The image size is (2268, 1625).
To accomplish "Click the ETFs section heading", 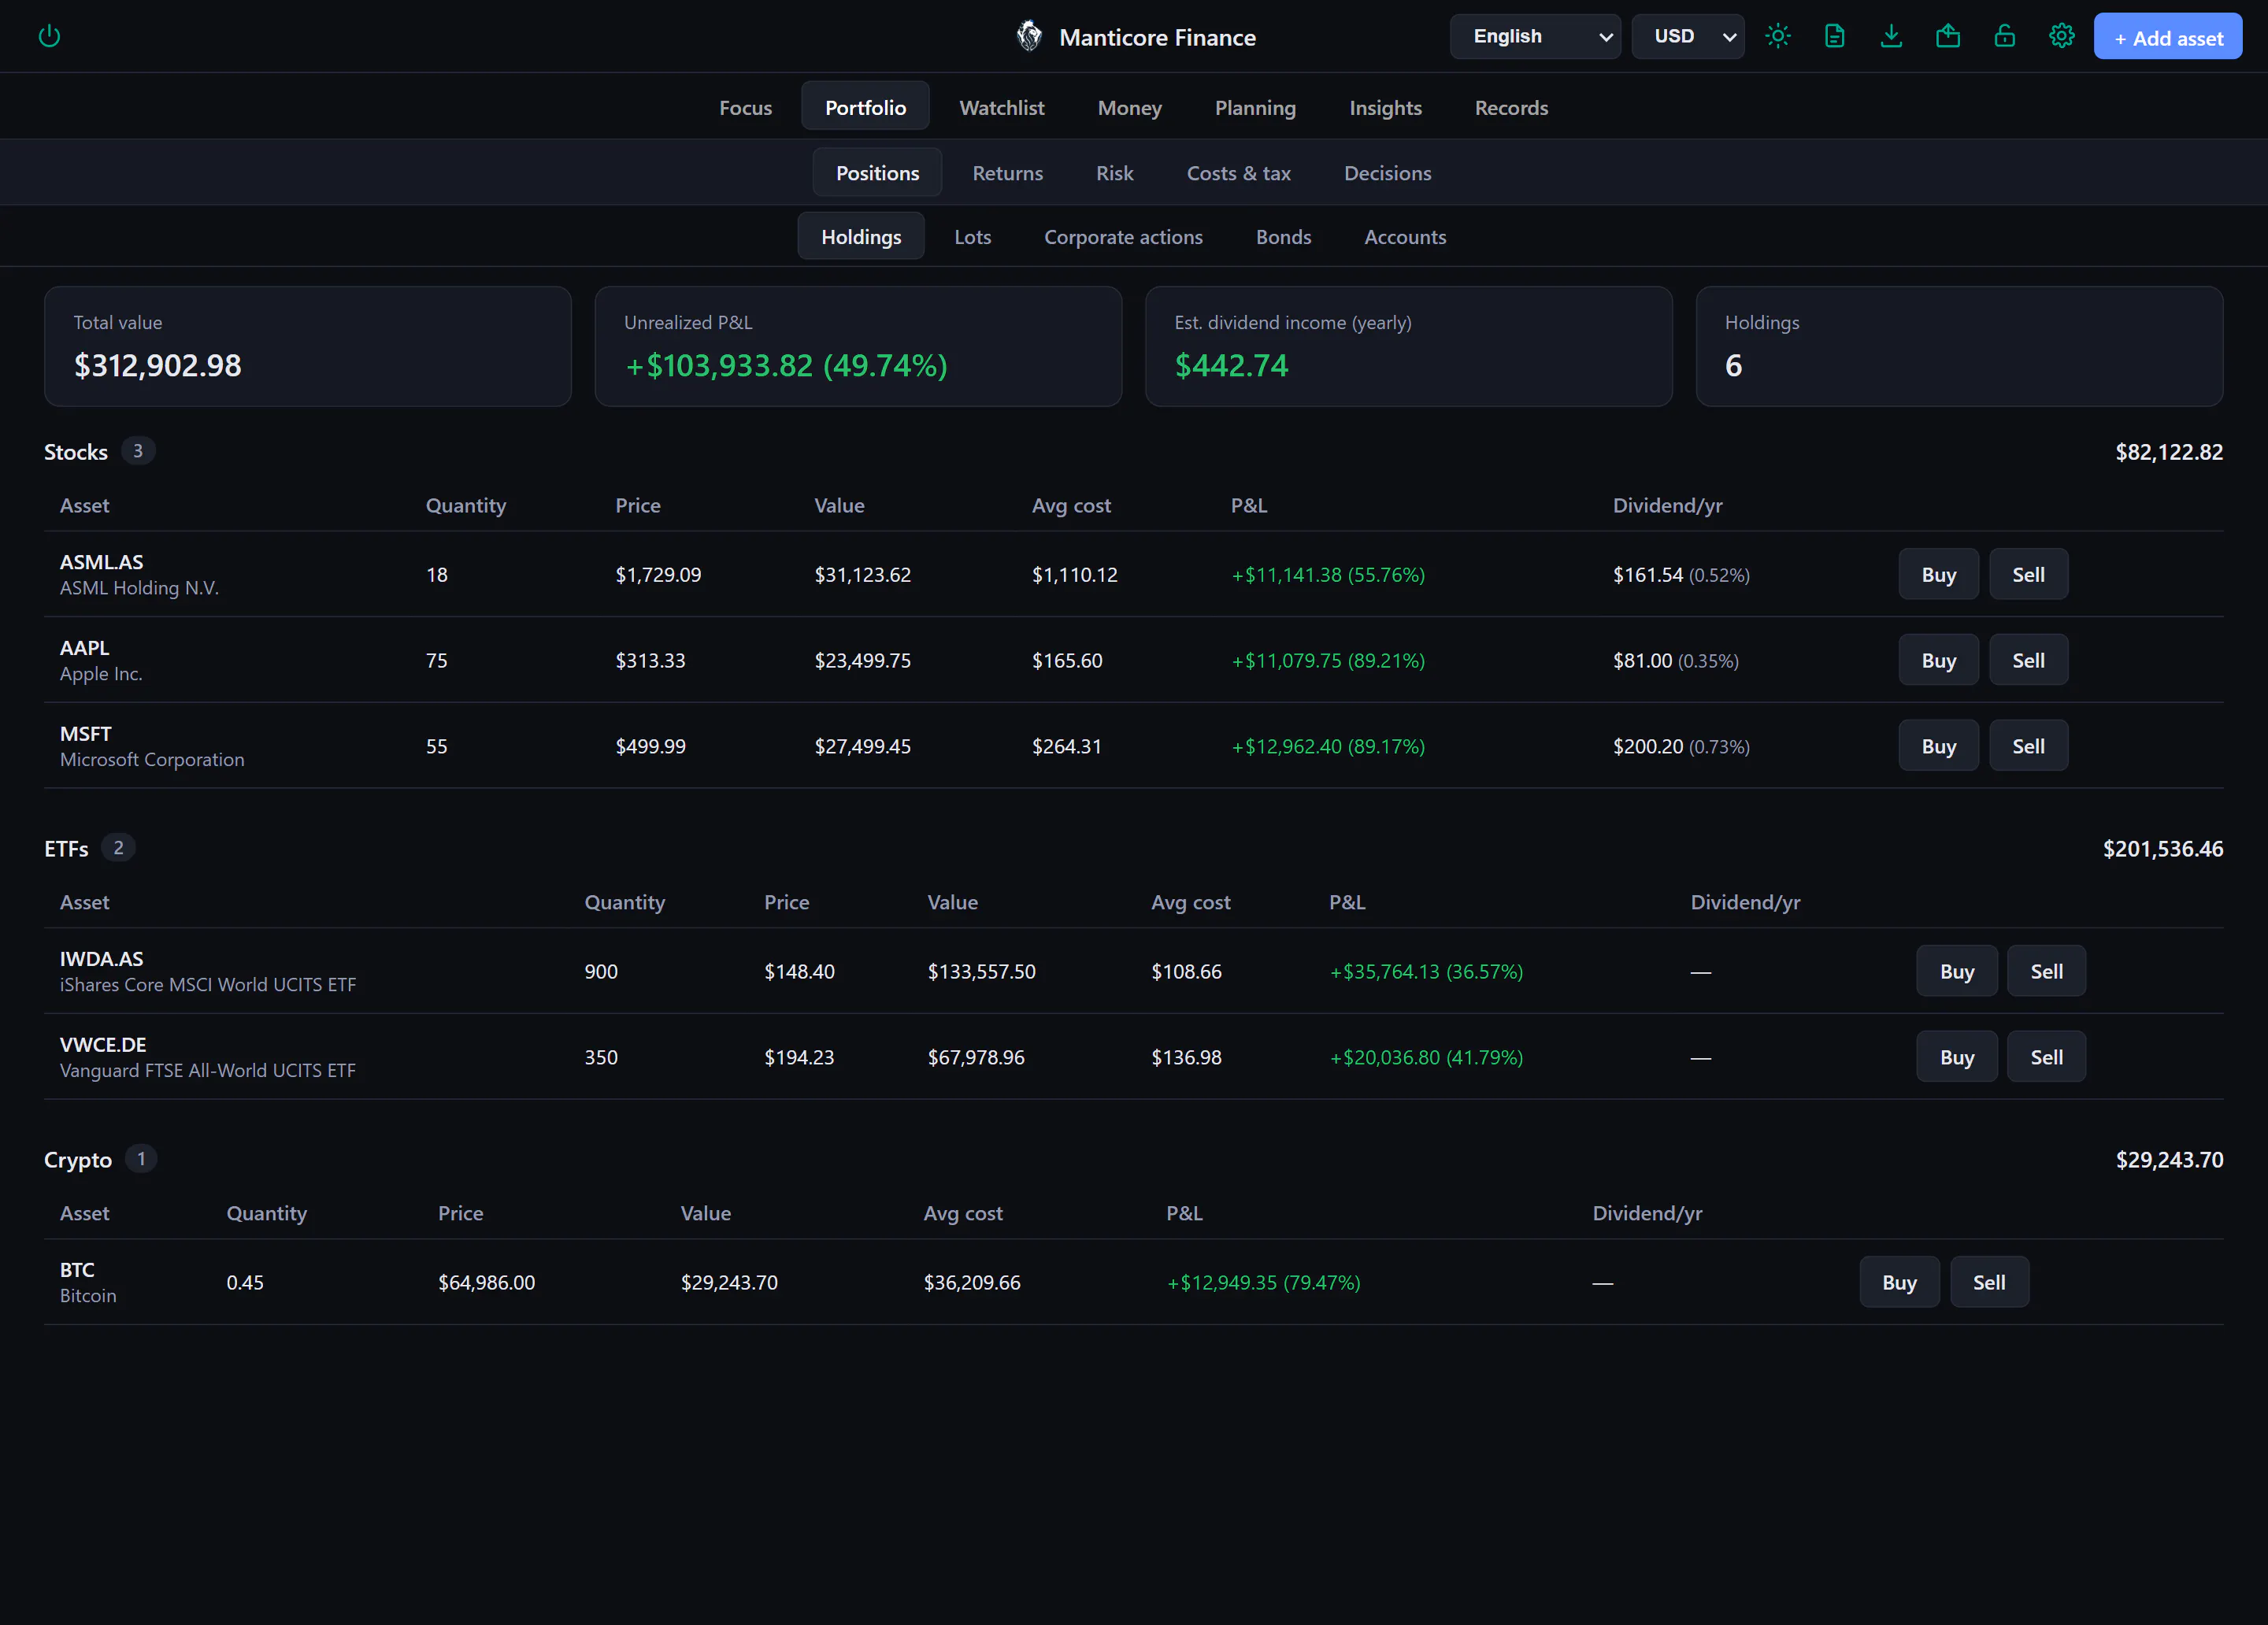I will tap(66, 849).
